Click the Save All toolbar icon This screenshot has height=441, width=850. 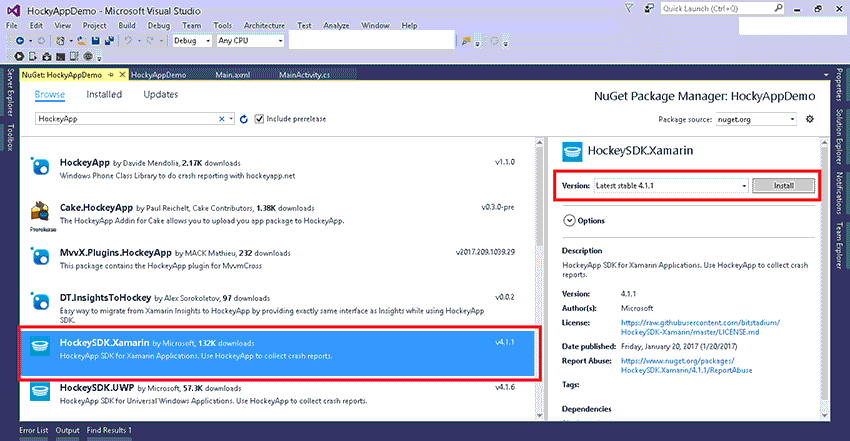110,41
